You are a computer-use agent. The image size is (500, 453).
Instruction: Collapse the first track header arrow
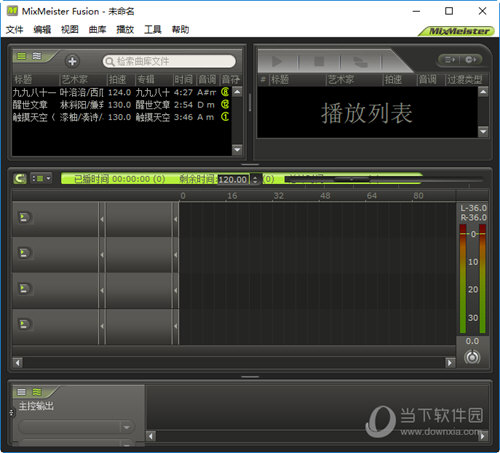coord(102,219)
